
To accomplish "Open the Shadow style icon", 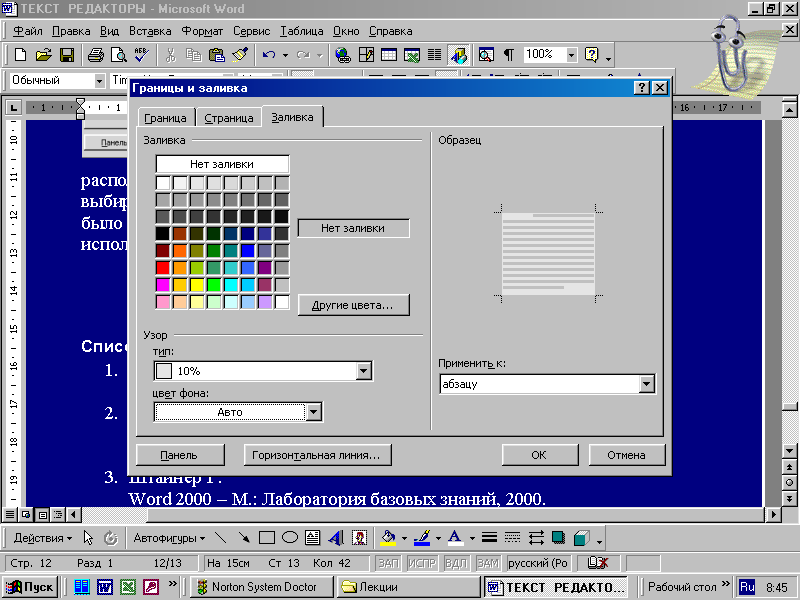I will coord(558,537).
